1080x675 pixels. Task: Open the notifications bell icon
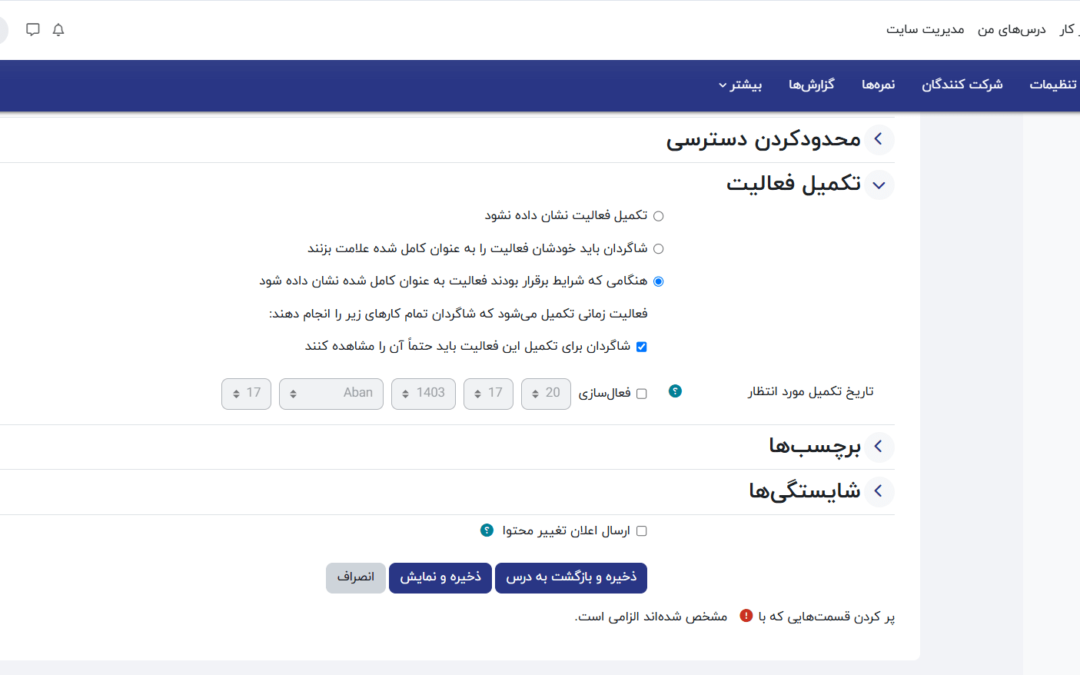coord(58,30)
